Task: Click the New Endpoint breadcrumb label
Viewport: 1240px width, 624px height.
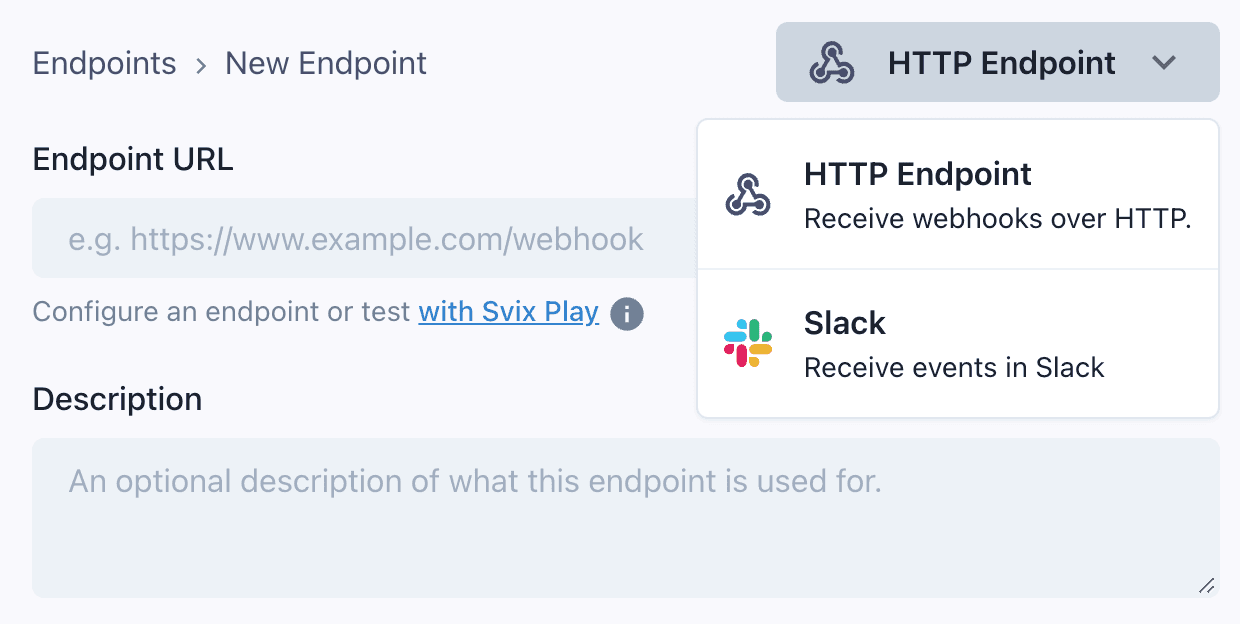Action: 325,63
